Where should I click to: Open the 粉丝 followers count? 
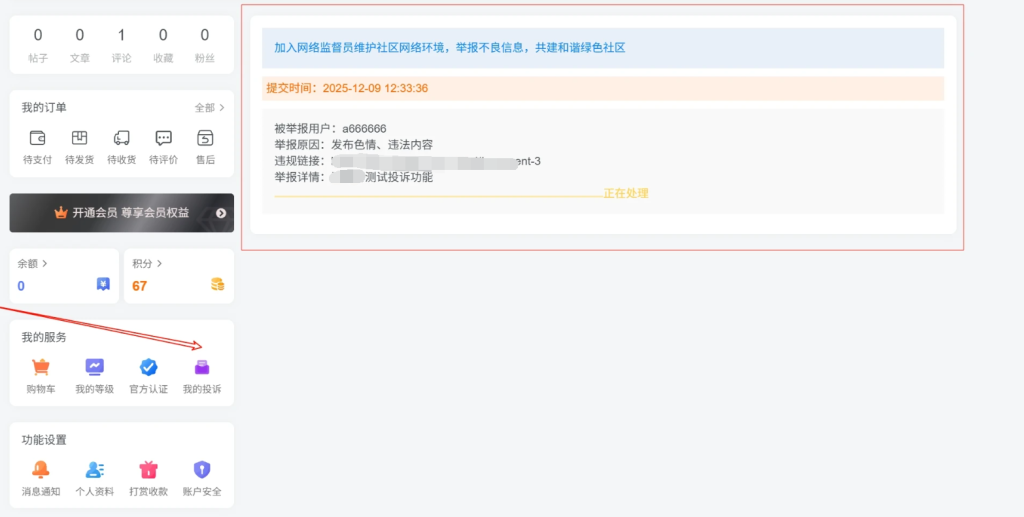tap(205, 44)
